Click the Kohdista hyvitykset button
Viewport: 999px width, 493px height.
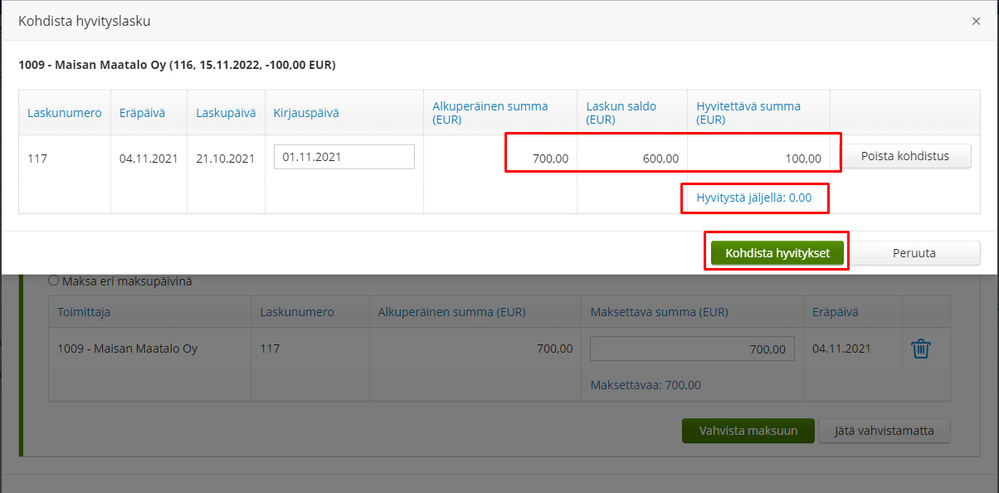point(777,253)
